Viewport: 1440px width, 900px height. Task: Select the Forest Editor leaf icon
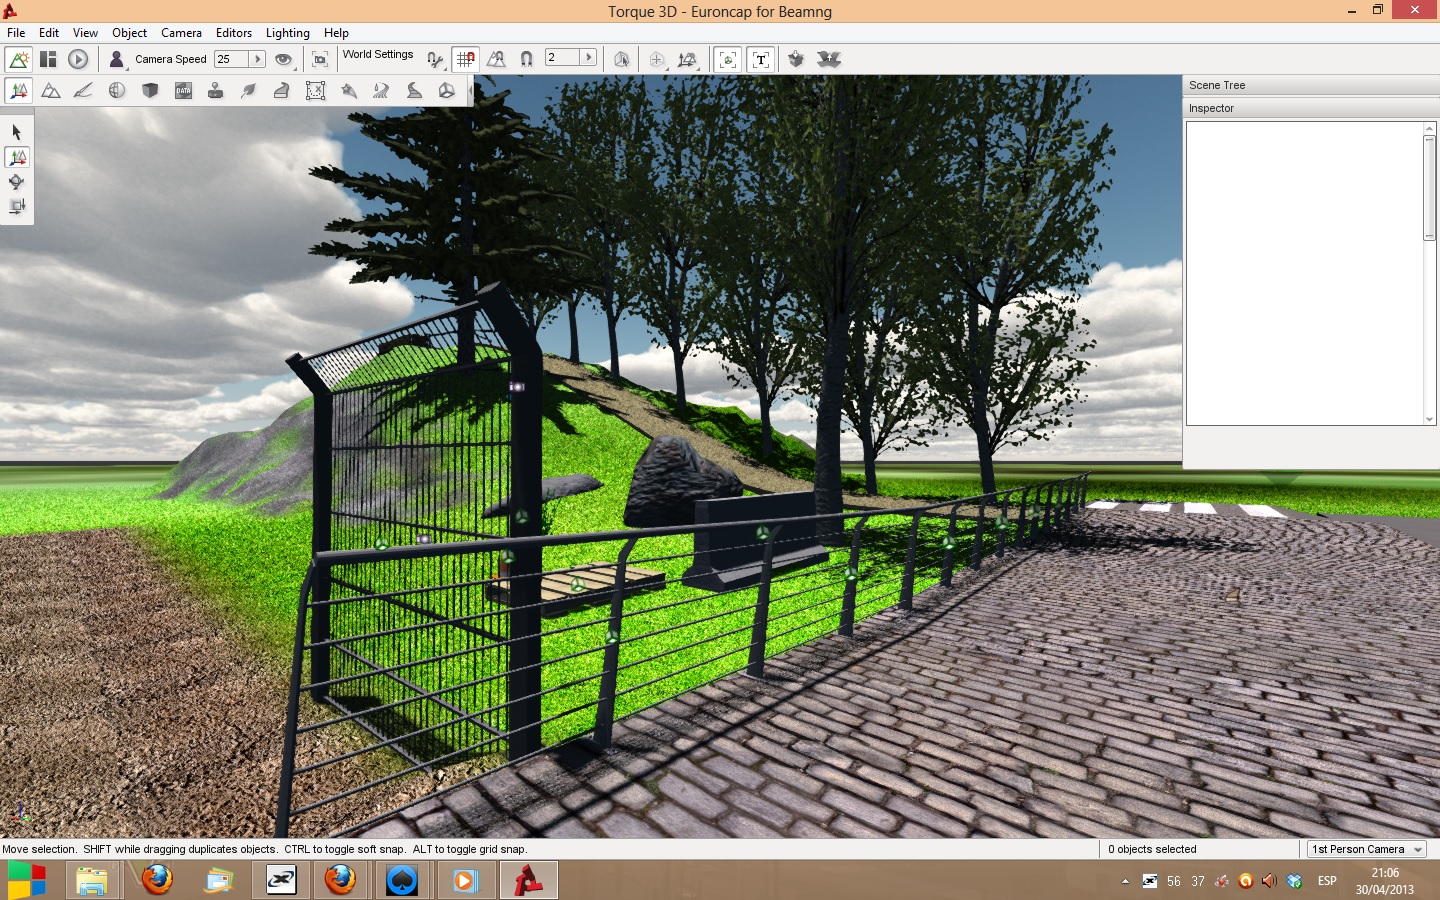click(x=249, y=91)
